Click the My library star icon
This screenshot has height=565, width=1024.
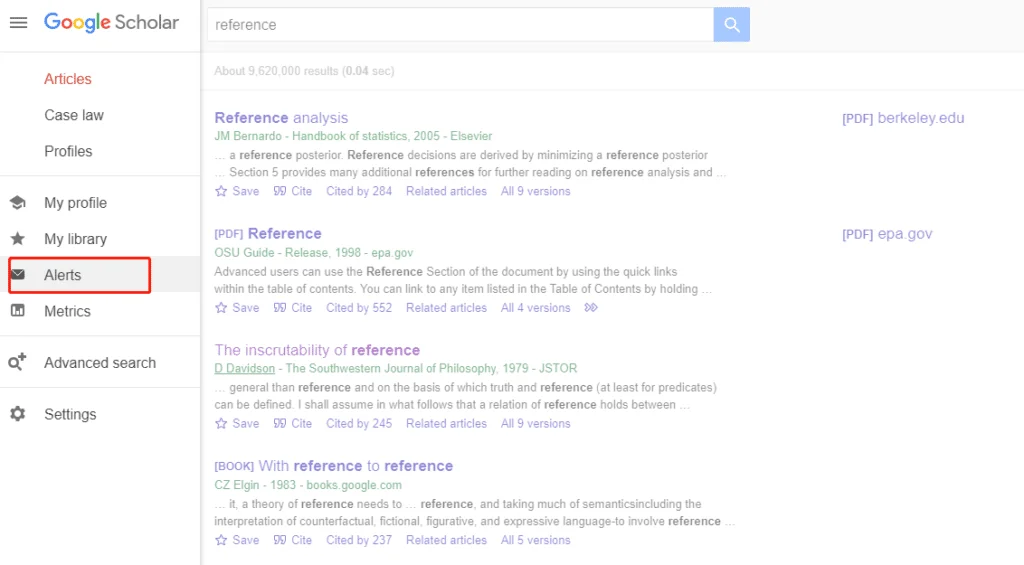(18, 238)
